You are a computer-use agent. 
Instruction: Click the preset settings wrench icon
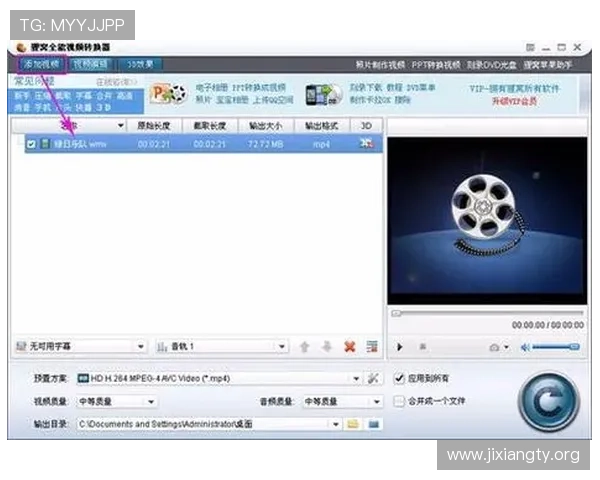(373, 379)
